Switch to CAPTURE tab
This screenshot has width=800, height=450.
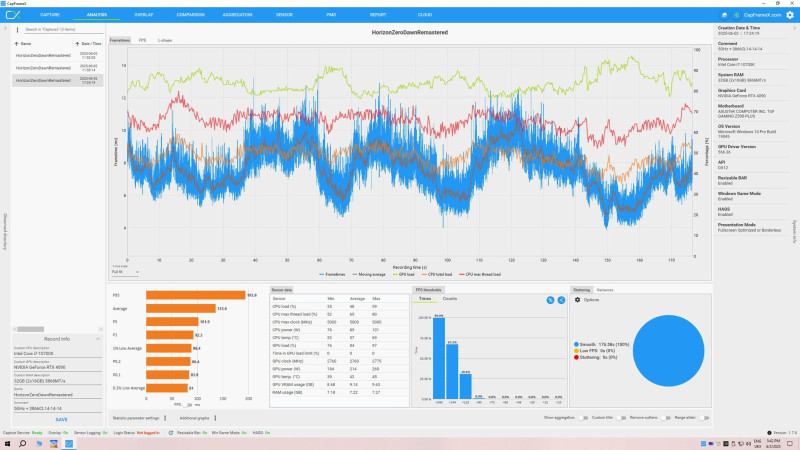[x=50, y=15]
